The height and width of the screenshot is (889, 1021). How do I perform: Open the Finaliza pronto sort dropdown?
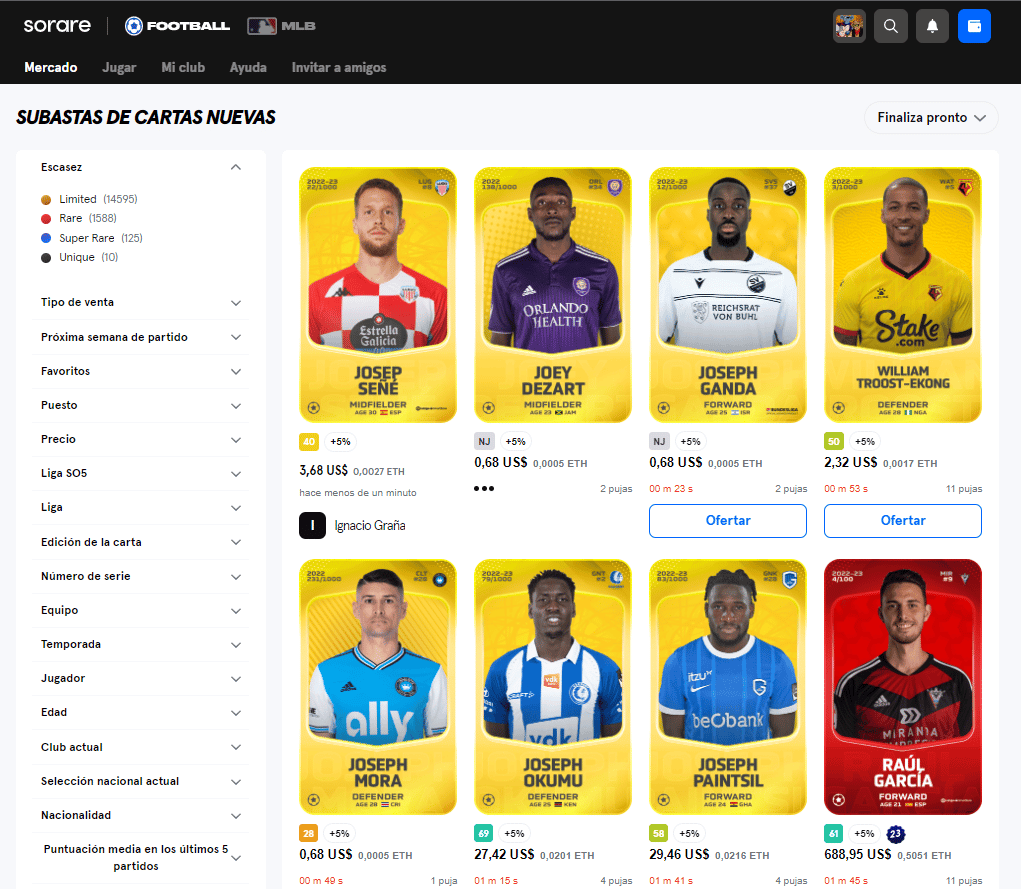[931, 118]
